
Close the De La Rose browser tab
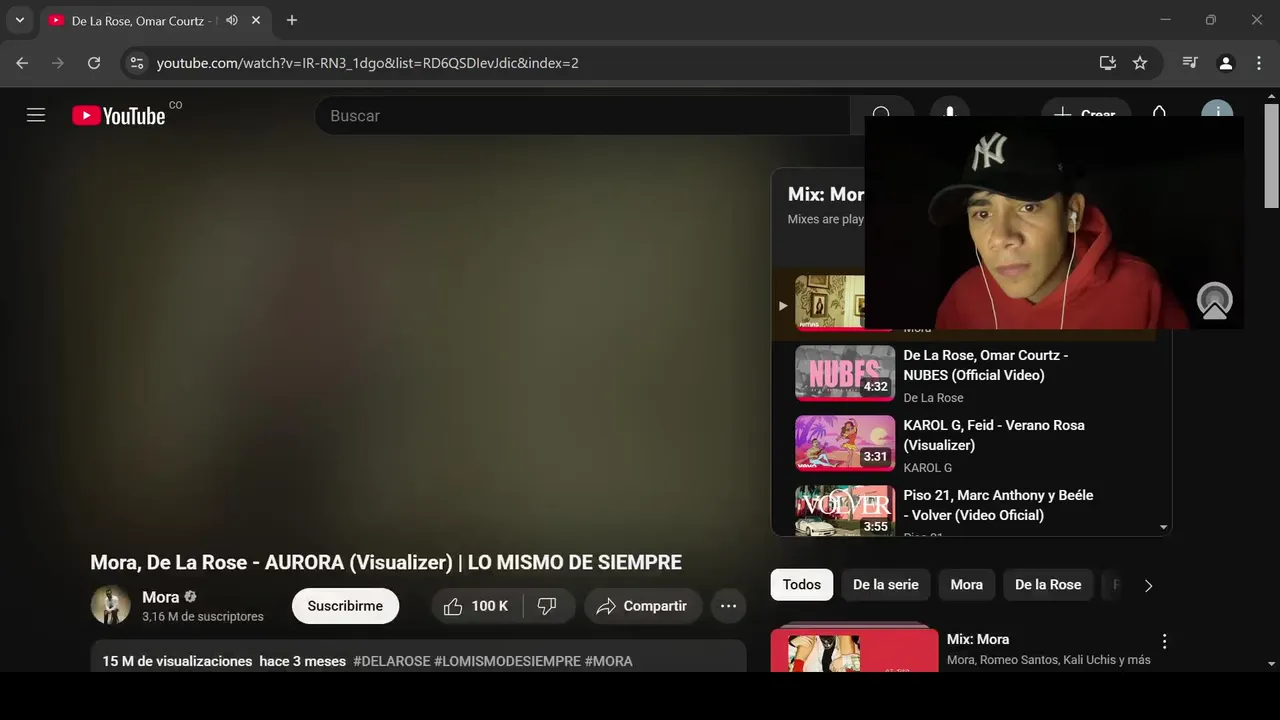pyautogui.click(x=257, y=20)
